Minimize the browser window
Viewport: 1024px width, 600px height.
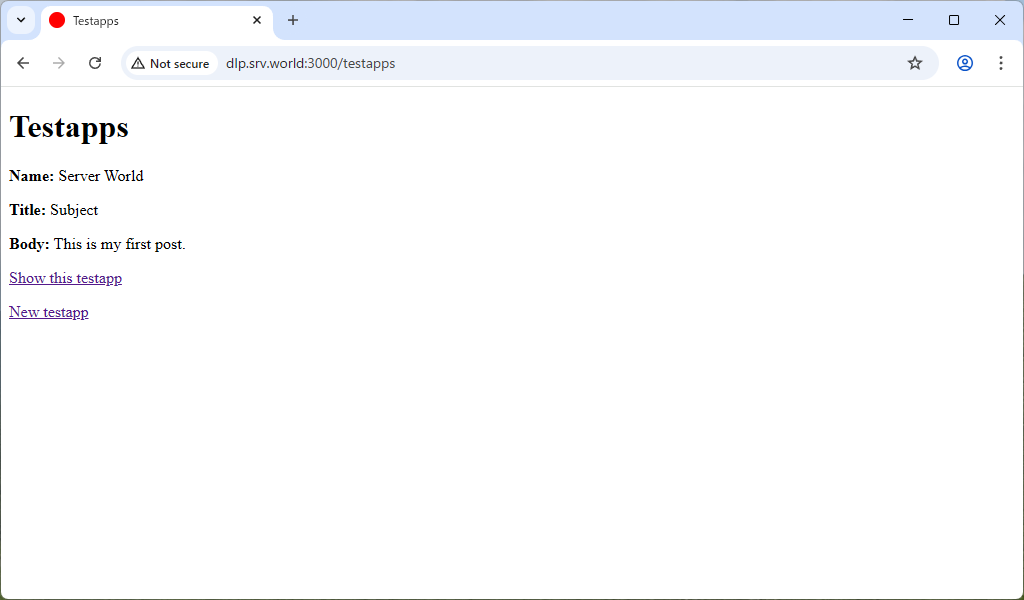908,20
